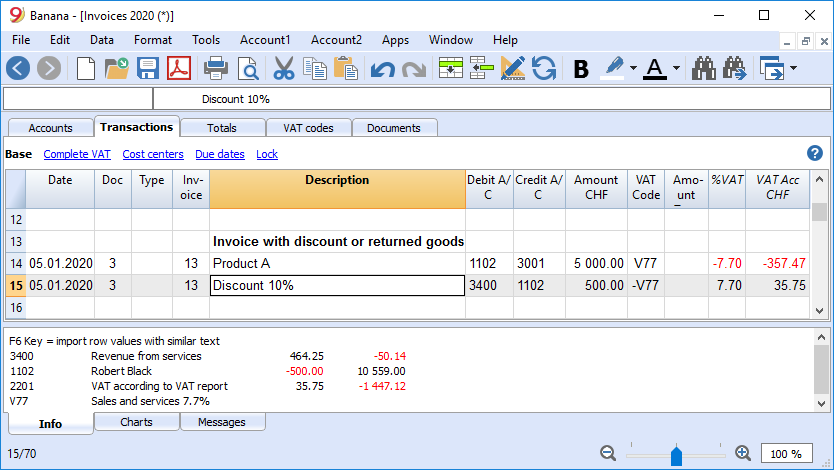
Task: Open the Account2 menu
Action: tap(336, 40)
